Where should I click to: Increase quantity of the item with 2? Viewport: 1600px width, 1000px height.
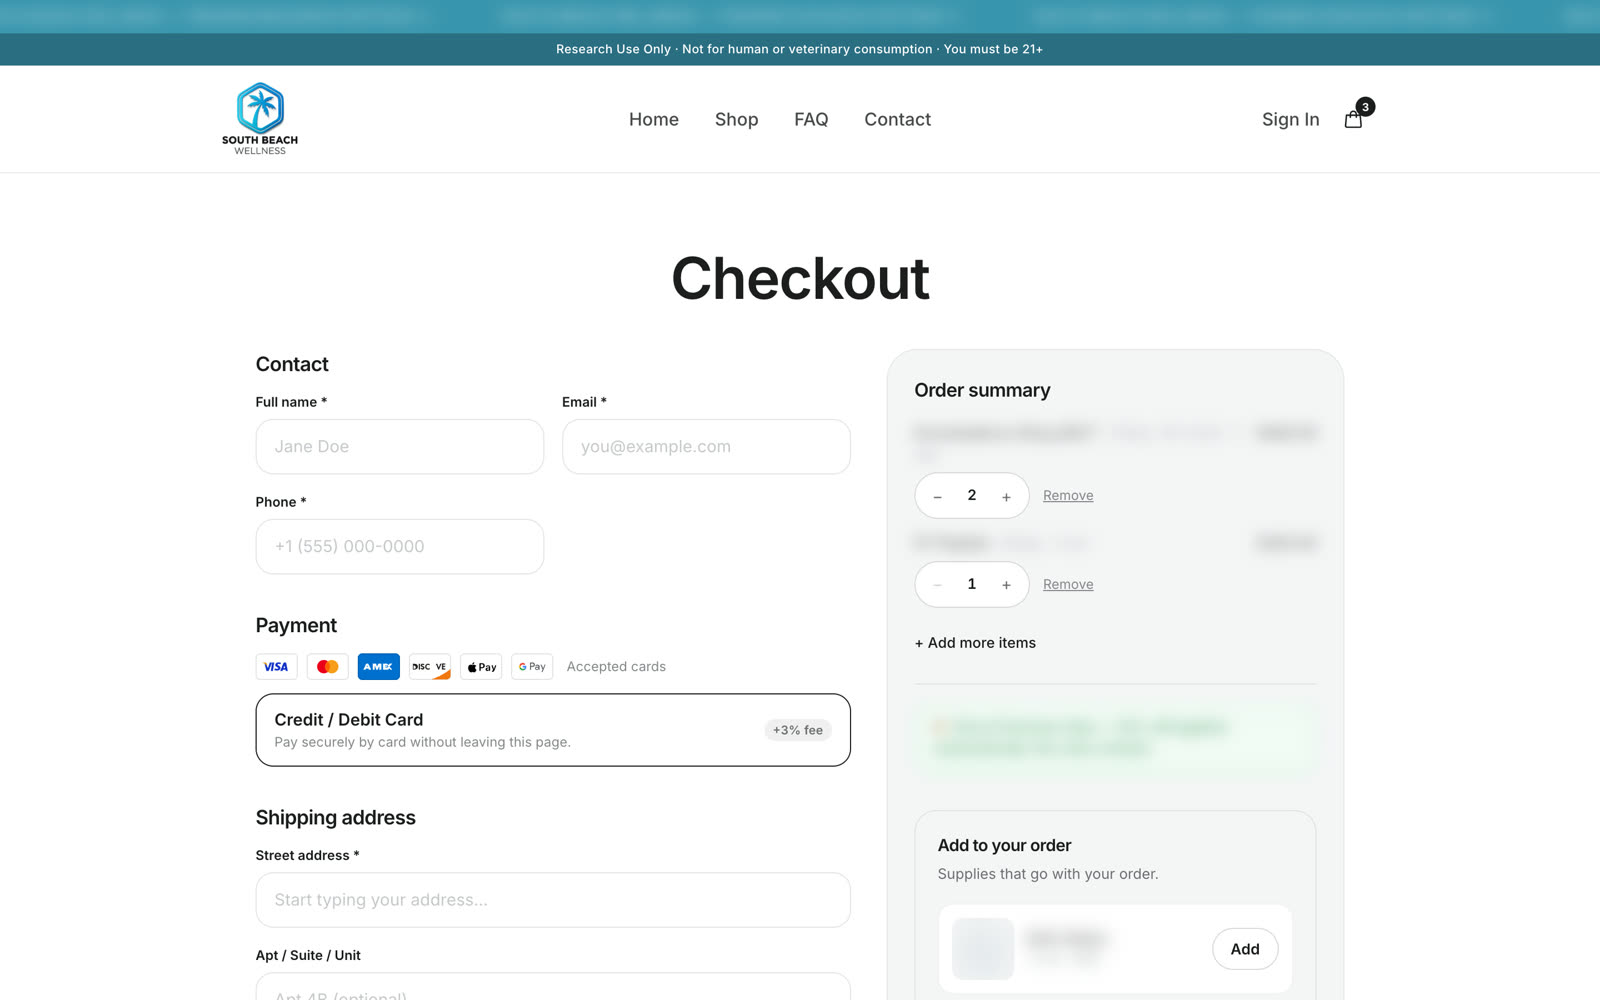[1006, 496]
